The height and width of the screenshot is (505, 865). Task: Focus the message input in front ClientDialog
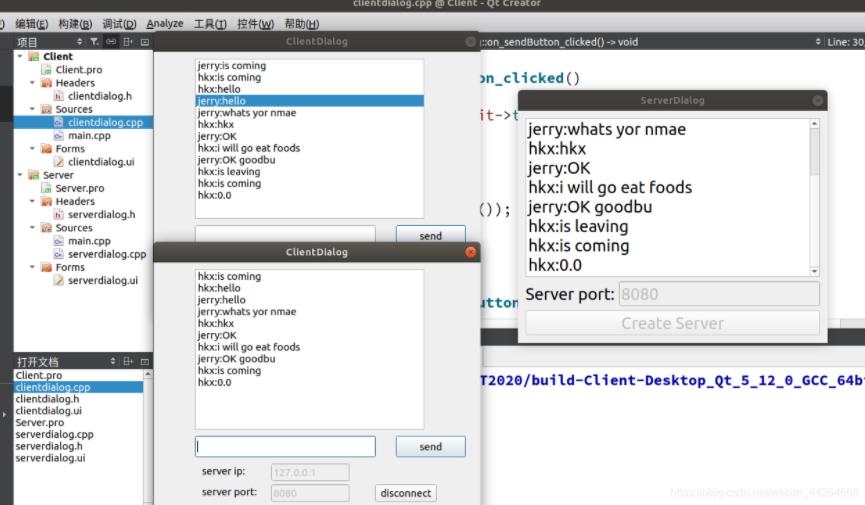click(x=285, y=446)
